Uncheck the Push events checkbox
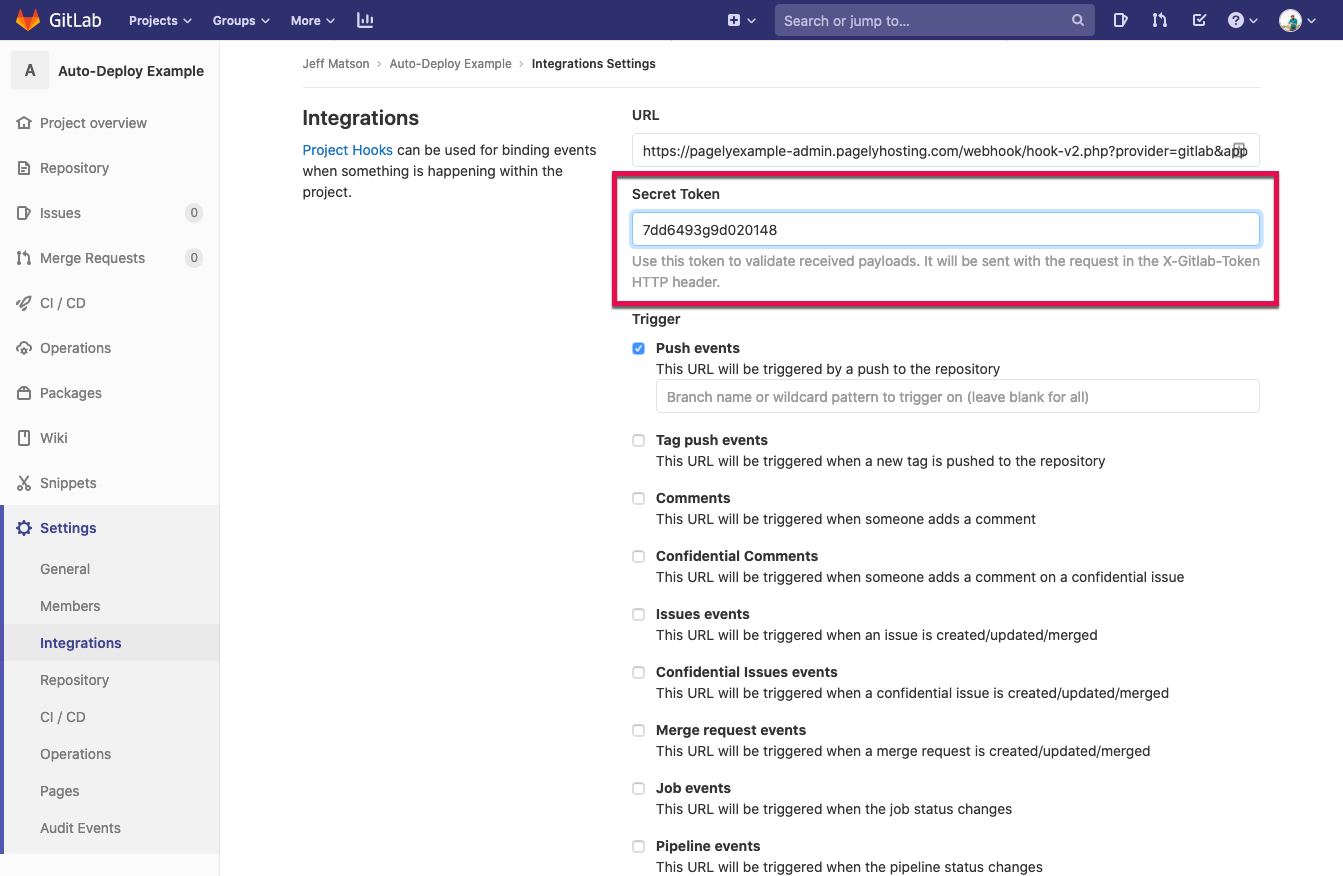The width and height of the screenshot is (1343, 876). (x=638, y=348)
